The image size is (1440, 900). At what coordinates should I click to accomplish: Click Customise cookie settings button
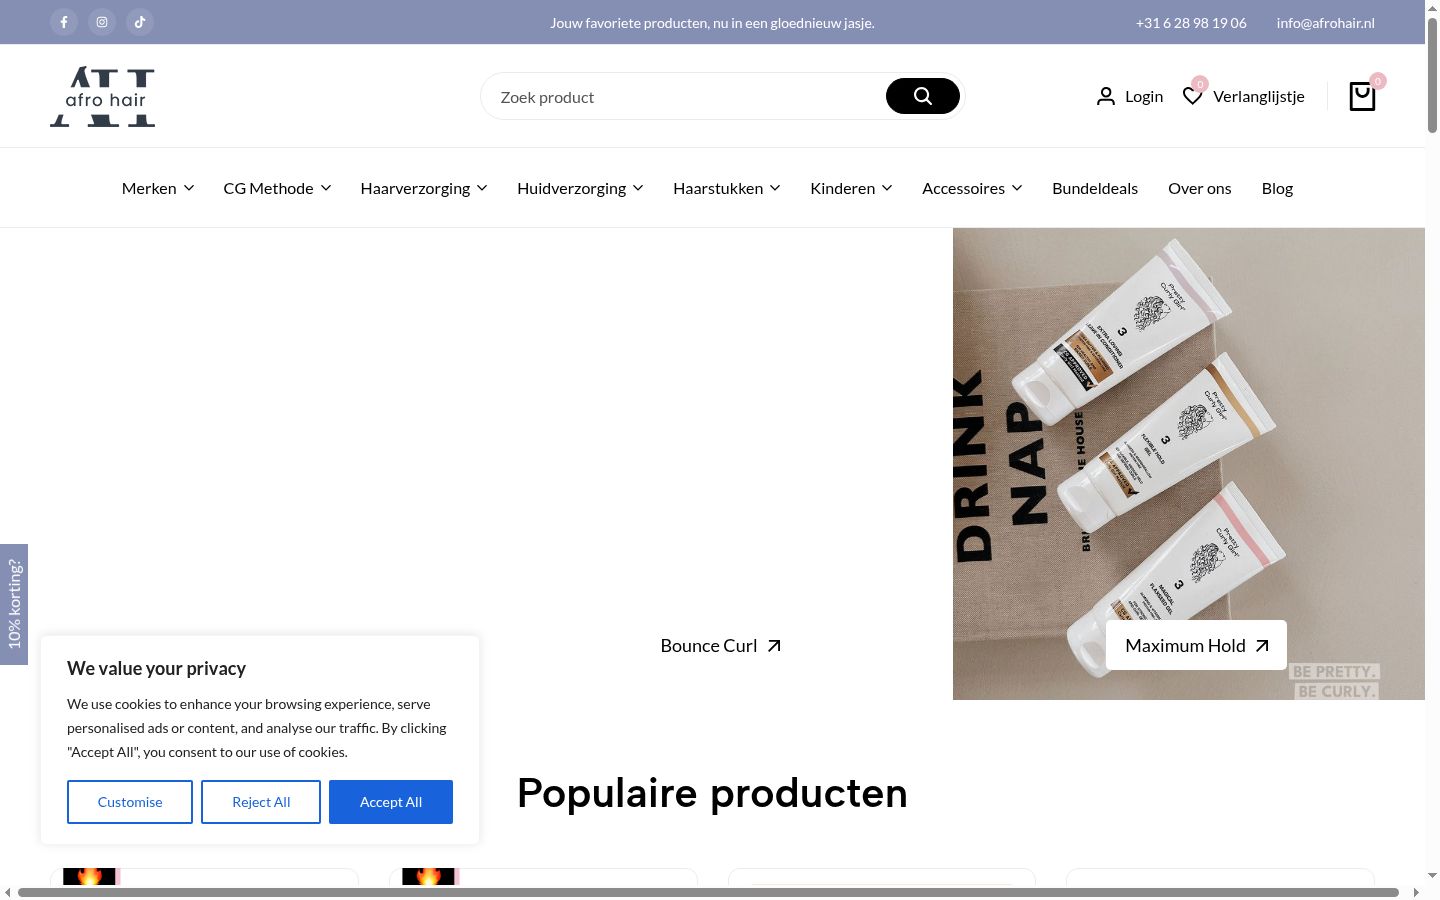point(130,802)
